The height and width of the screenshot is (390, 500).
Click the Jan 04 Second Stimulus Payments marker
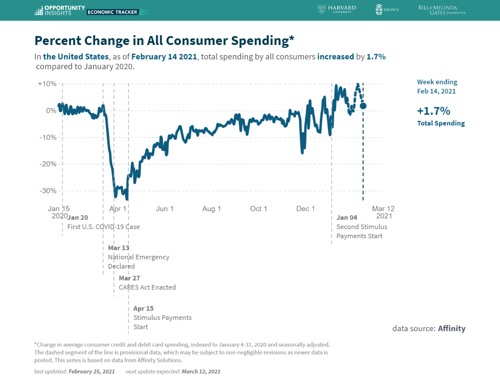362,227
